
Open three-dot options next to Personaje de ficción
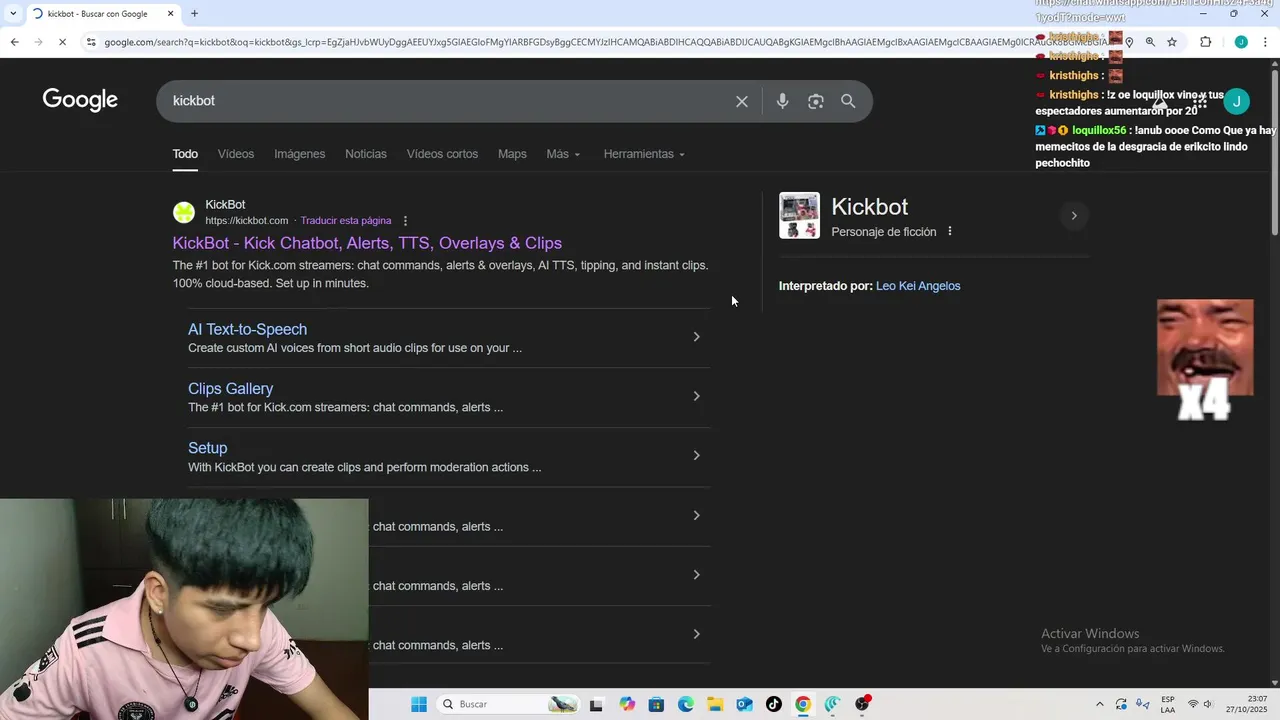(950, 232)
